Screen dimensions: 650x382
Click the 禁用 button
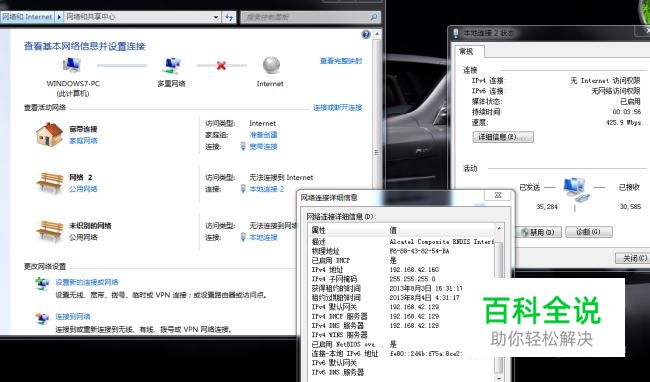pos(538,232)
